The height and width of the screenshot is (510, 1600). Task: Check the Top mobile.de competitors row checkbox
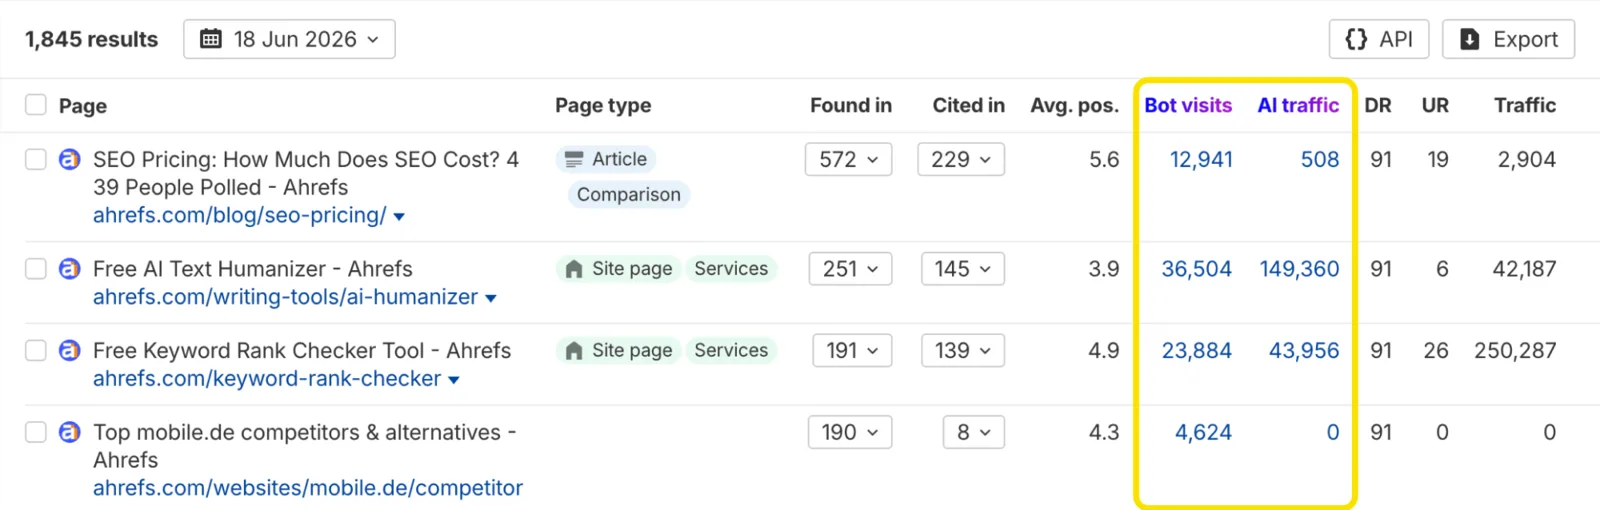coord(36,432)
